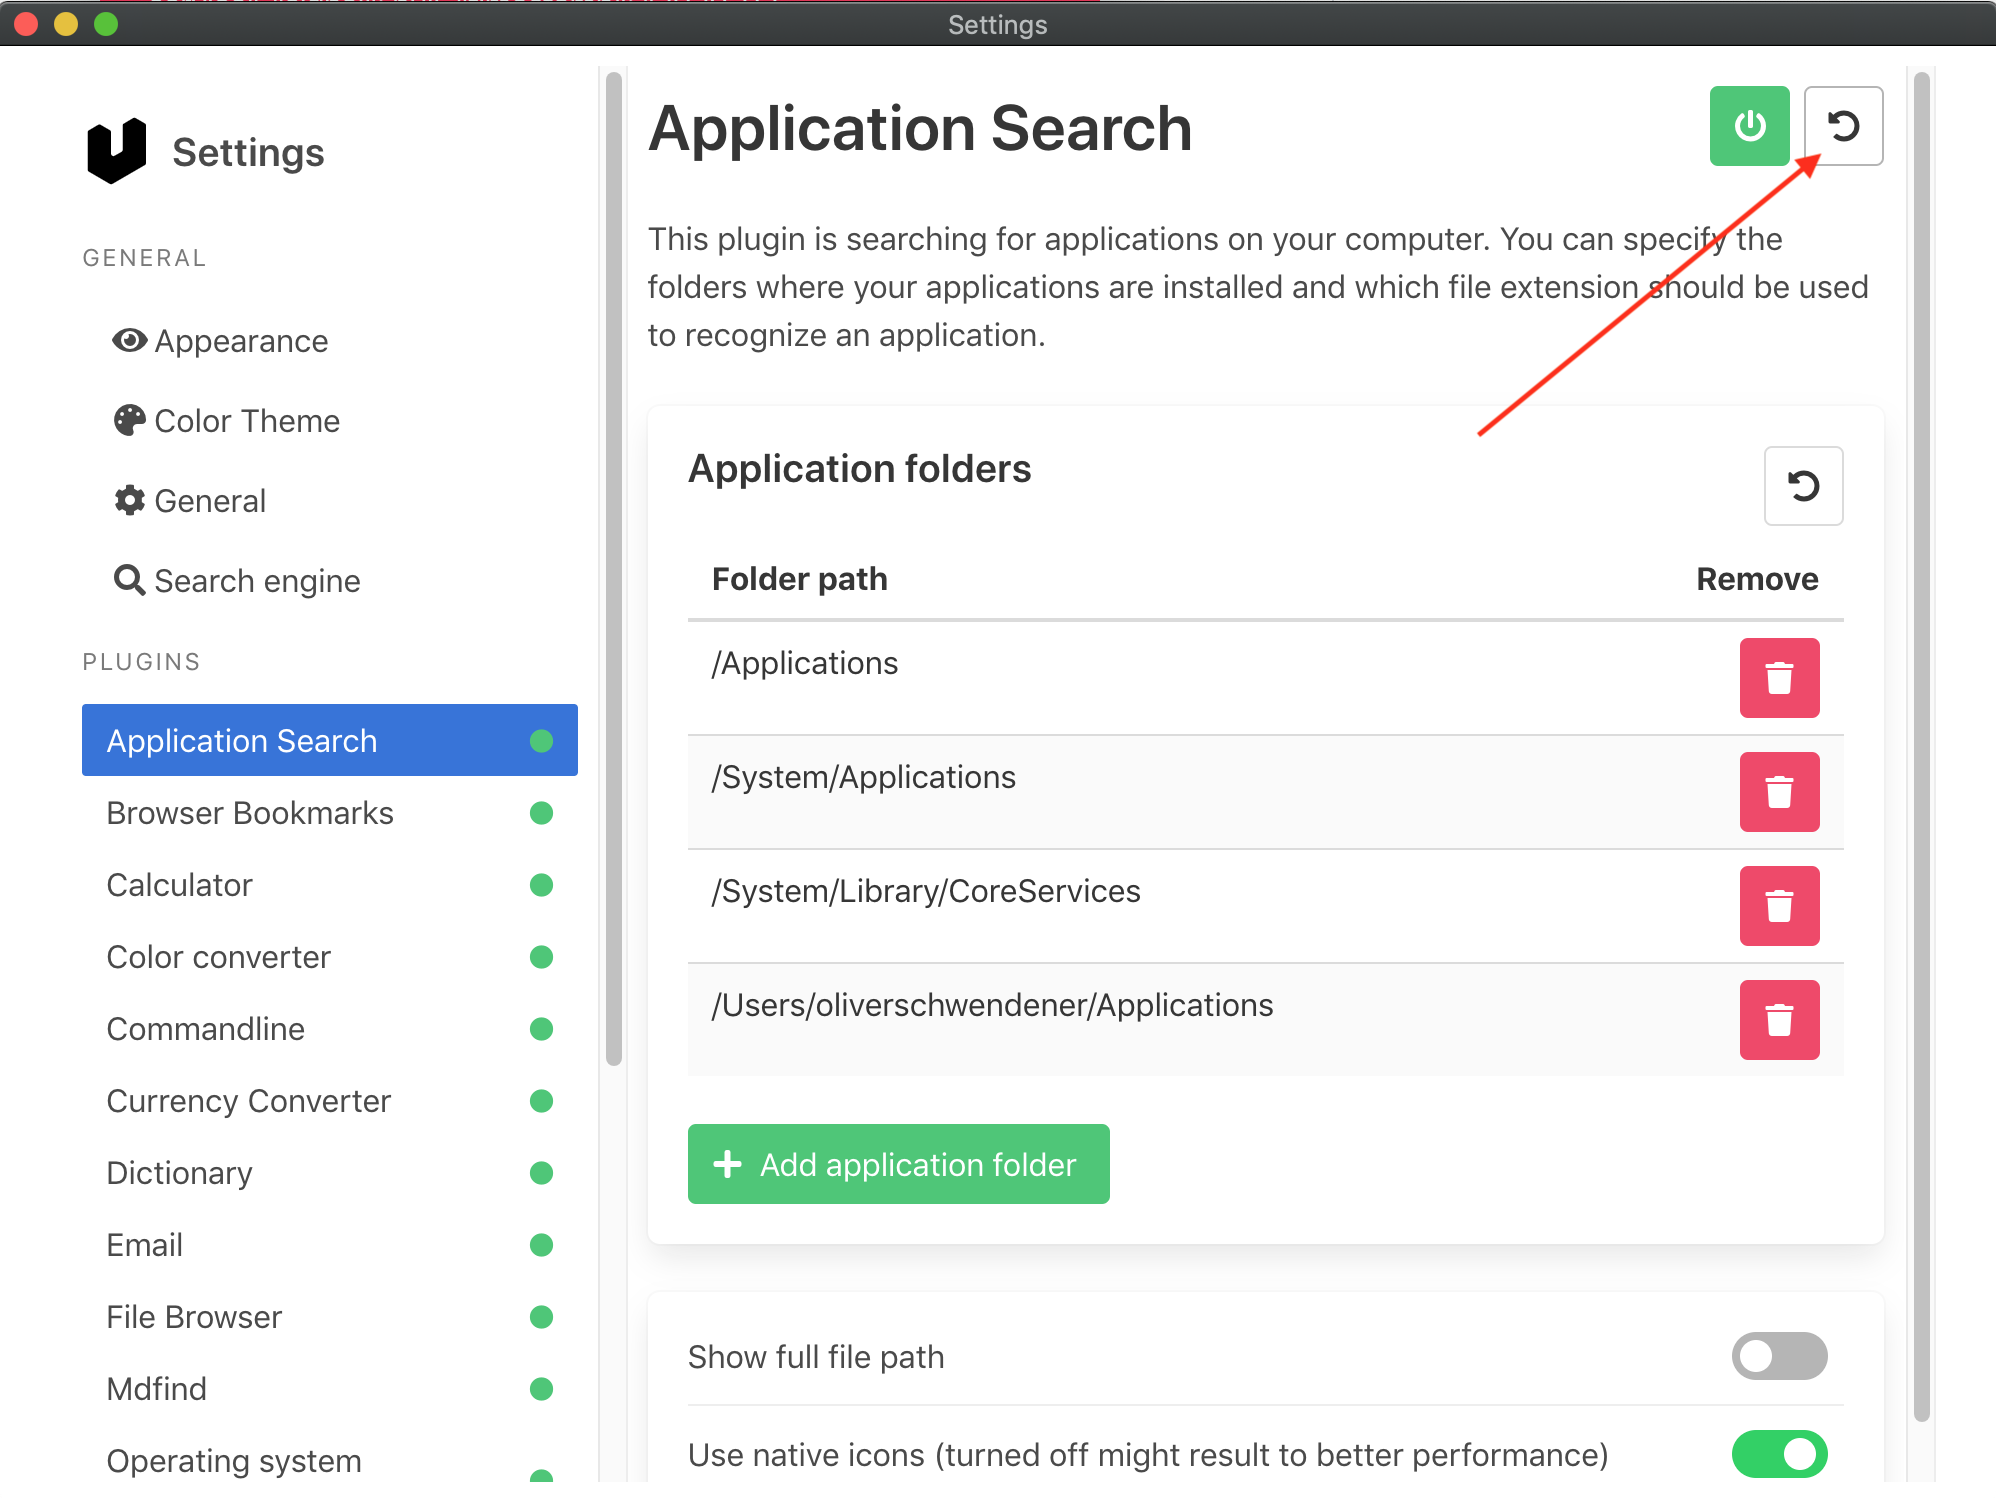Reset the Application folders list
1996x1498 pixels.
point(1803,486)
